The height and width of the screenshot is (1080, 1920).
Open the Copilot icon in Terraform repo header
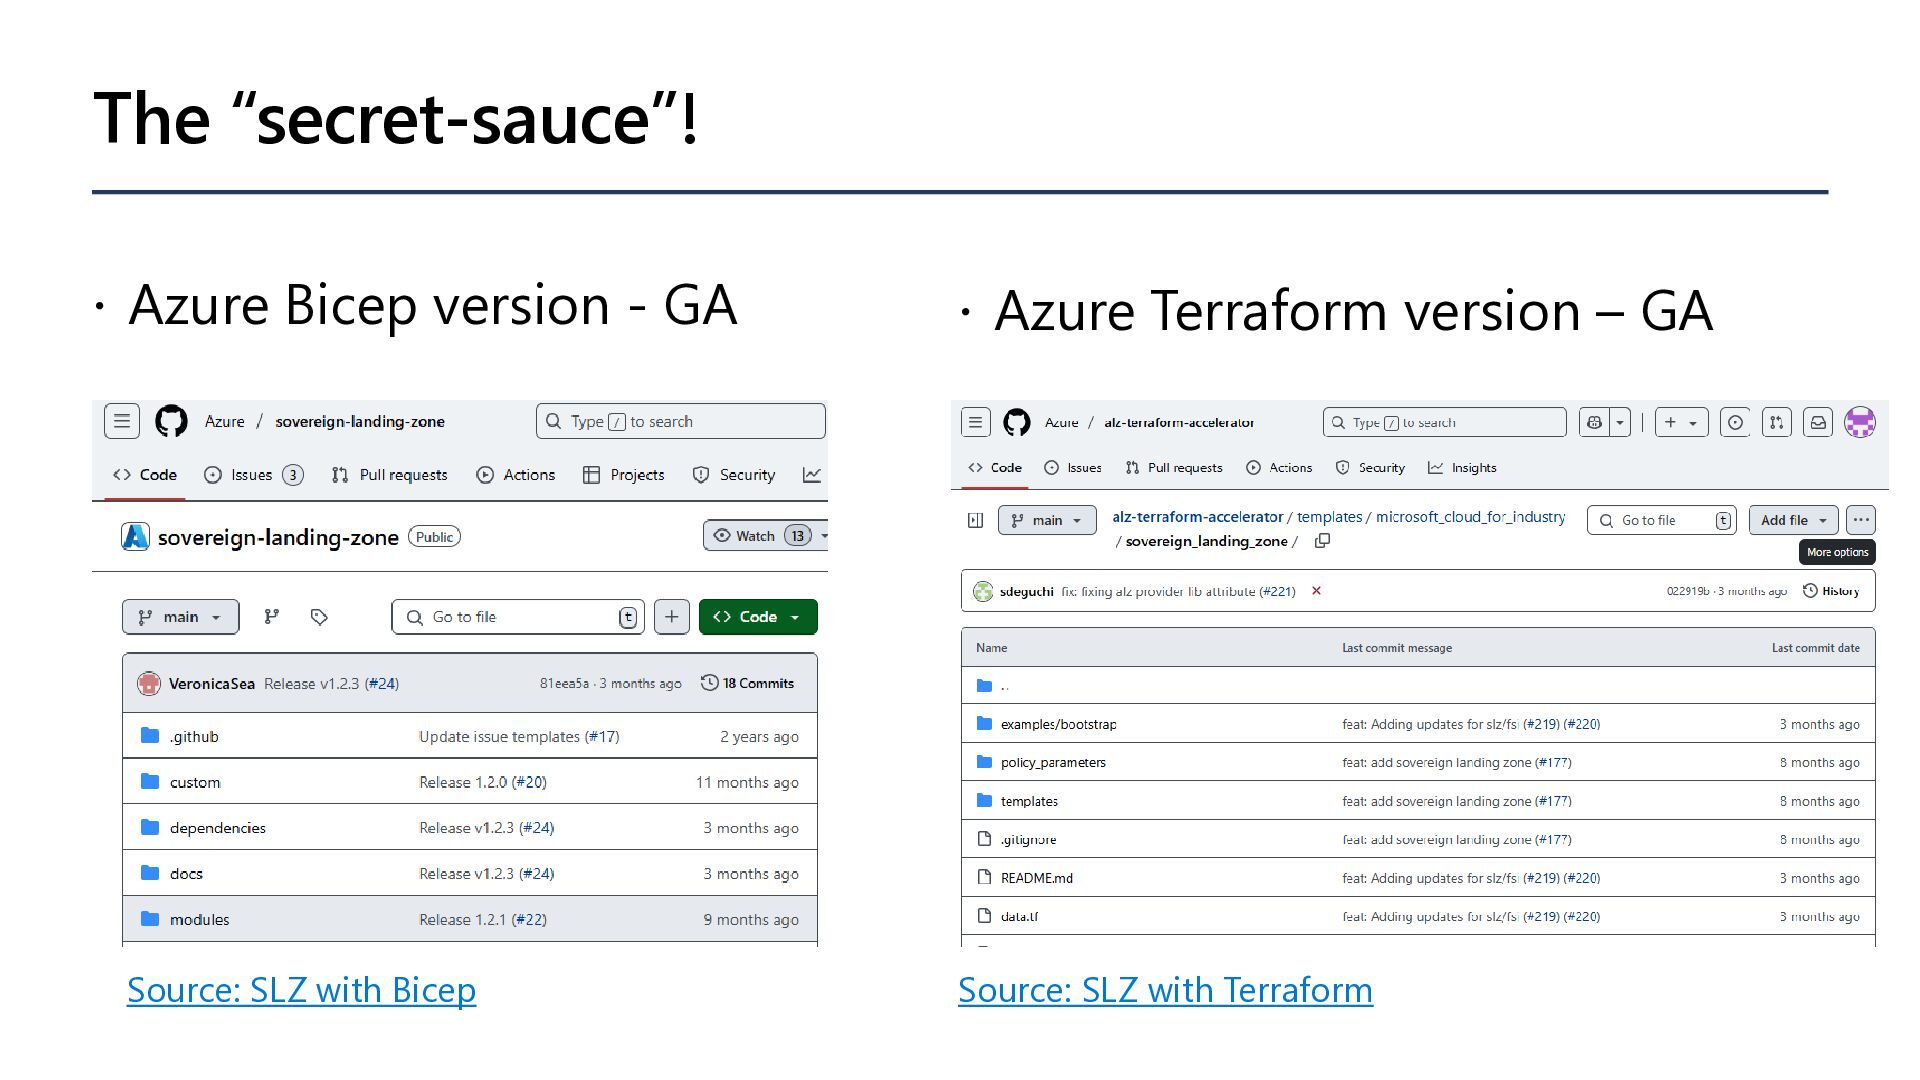[x=1595, y=422]
